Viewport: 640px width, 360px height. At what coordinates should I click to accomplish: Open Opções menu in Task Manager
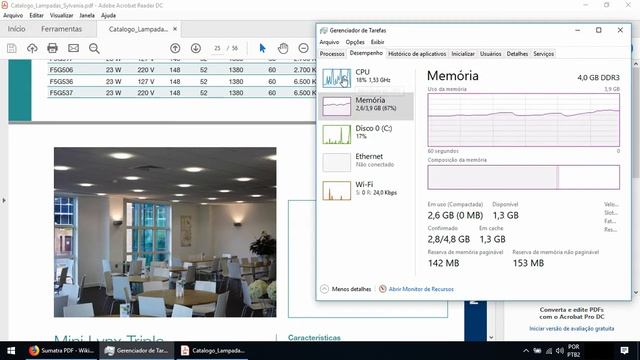[355, 42]
